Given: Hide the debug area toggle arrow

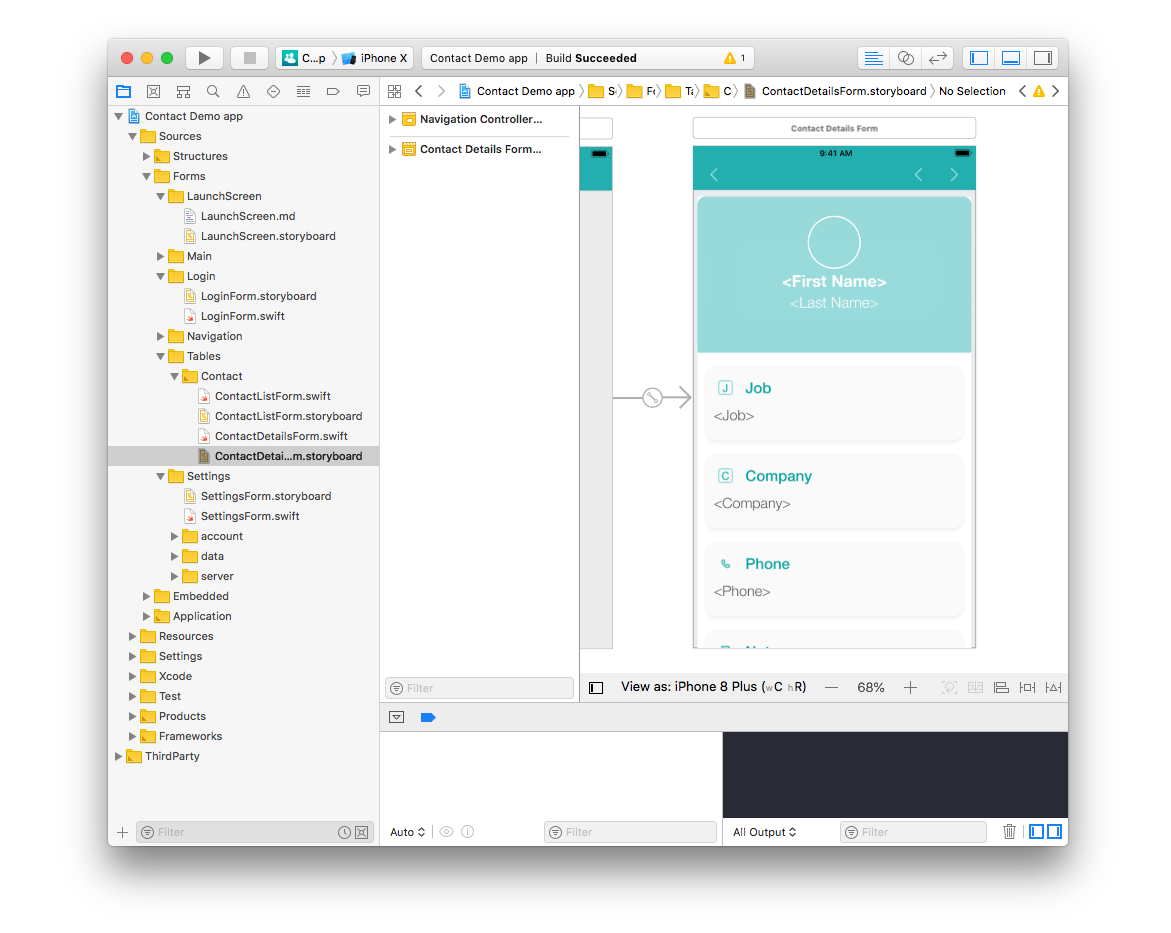Looking at the screenshot, I should [397, 717].
